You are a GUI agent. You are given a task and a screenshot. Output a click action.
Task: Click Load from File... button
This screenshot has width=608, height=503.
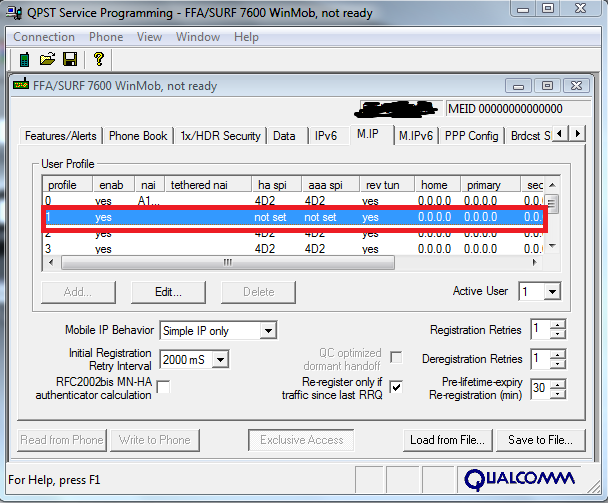click(447, 440)
